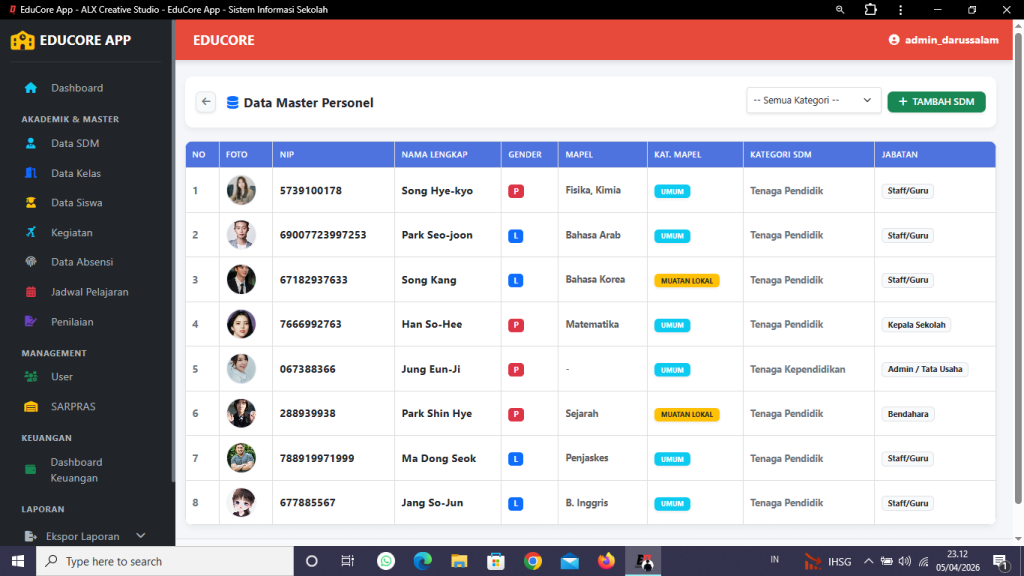The height and width of the screenshot is (576, 1024).
Task: Open User management link
Action: [62, 377]
